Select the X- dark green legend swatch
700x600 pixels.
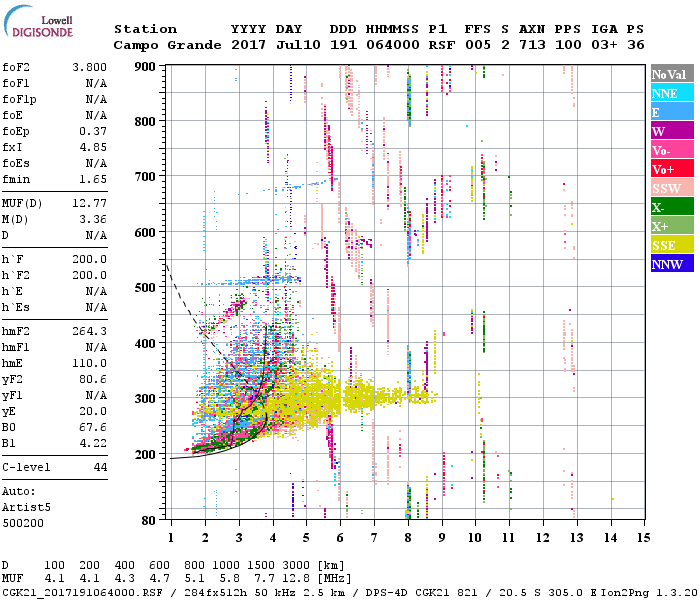coord(672,207)
